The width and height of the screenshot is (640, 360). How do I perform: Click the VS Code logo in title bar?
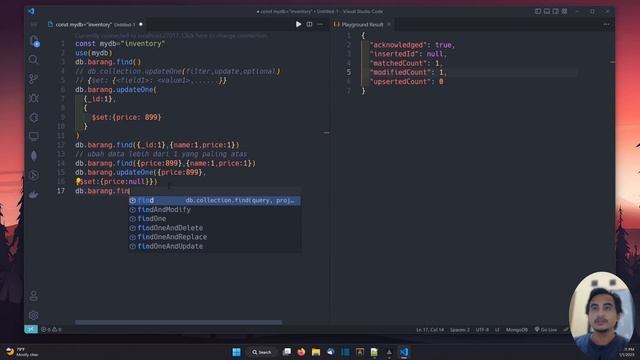point(31,11)
